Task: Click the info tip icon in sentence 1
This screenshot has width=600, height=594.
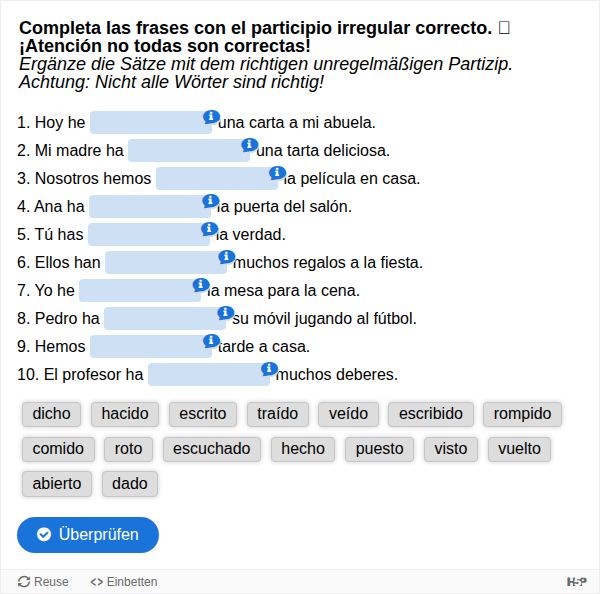Action: point(211,117)
